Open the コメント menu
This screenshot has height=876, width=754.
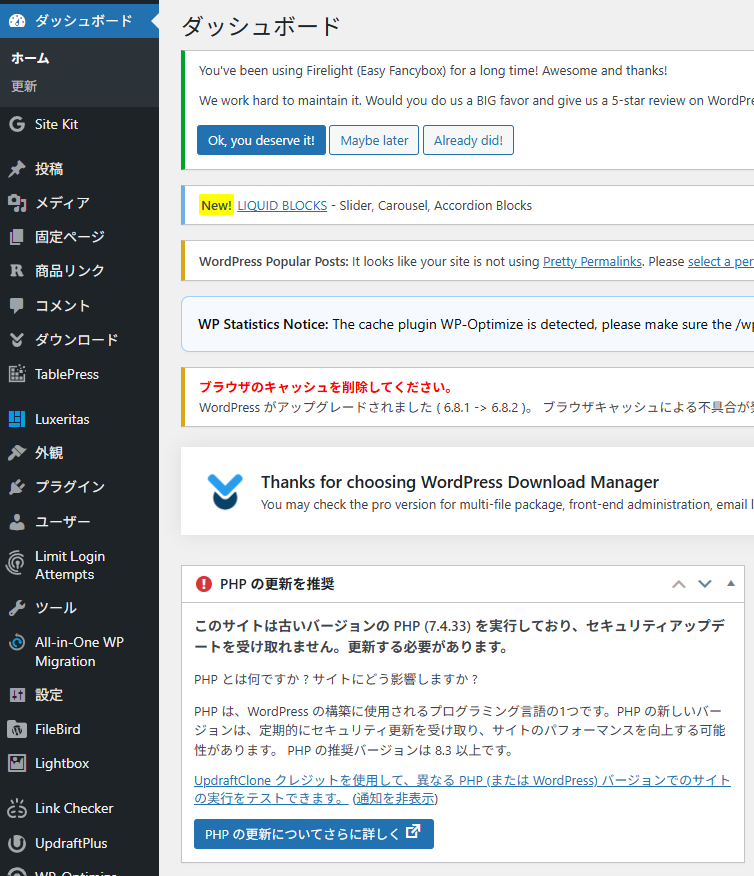pos(79,306)
